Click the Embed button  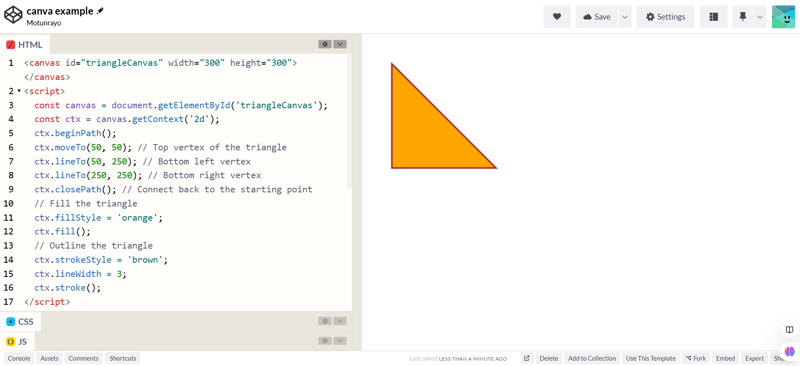725,358
